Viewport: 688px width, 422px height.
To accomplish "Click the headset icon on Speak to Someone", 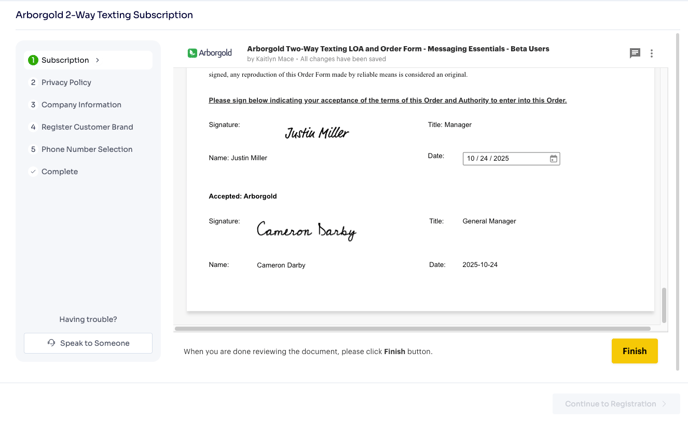I will [x=52, y=343].
